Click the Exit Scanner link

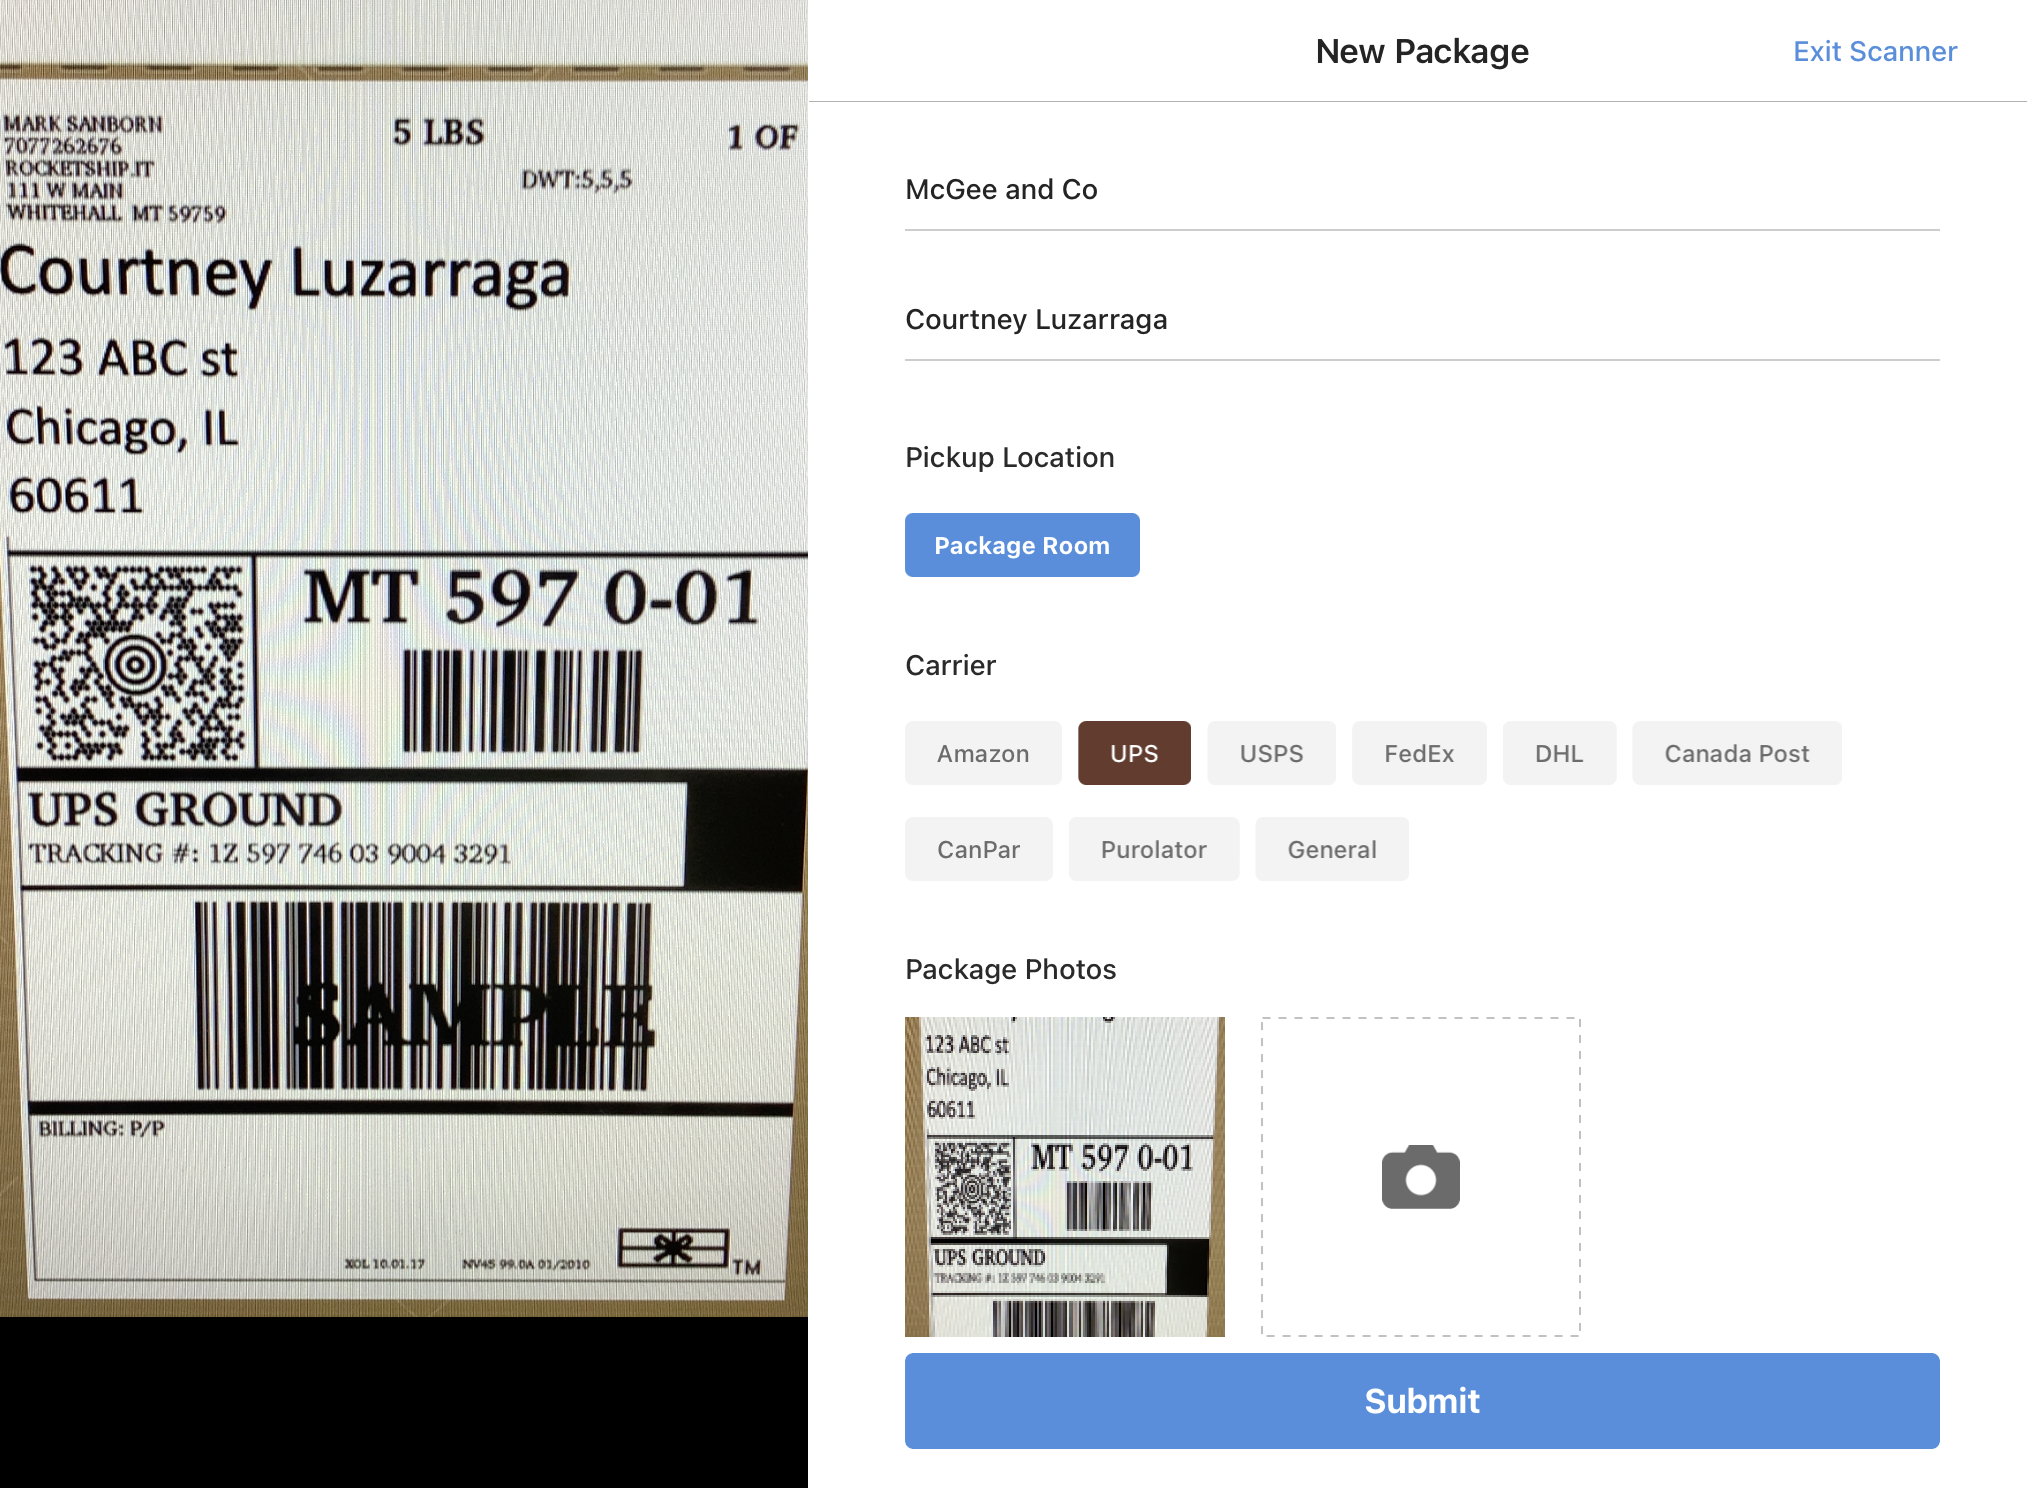tap(1874, 51)
